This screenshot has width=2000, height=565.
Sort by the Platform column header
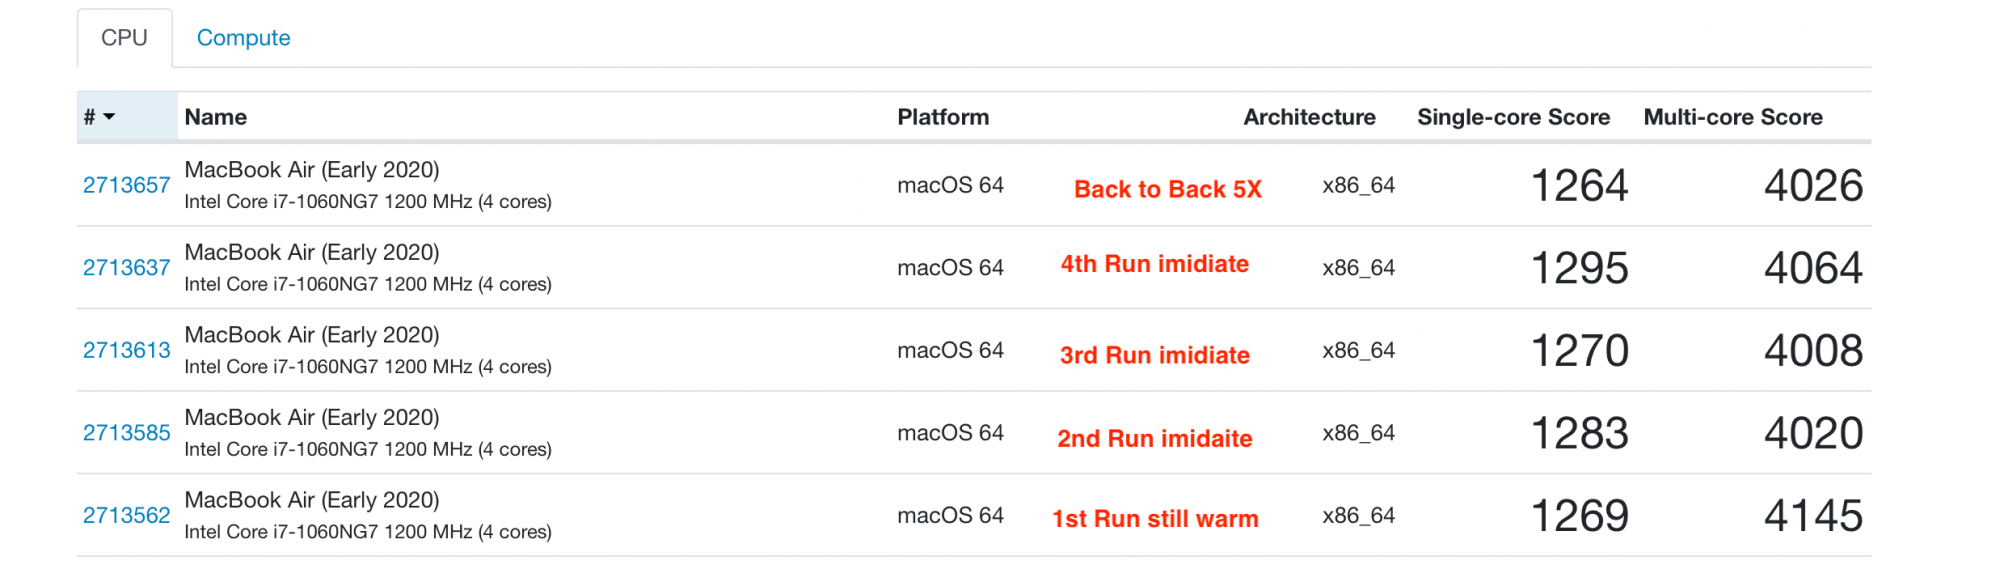(942, 117)
